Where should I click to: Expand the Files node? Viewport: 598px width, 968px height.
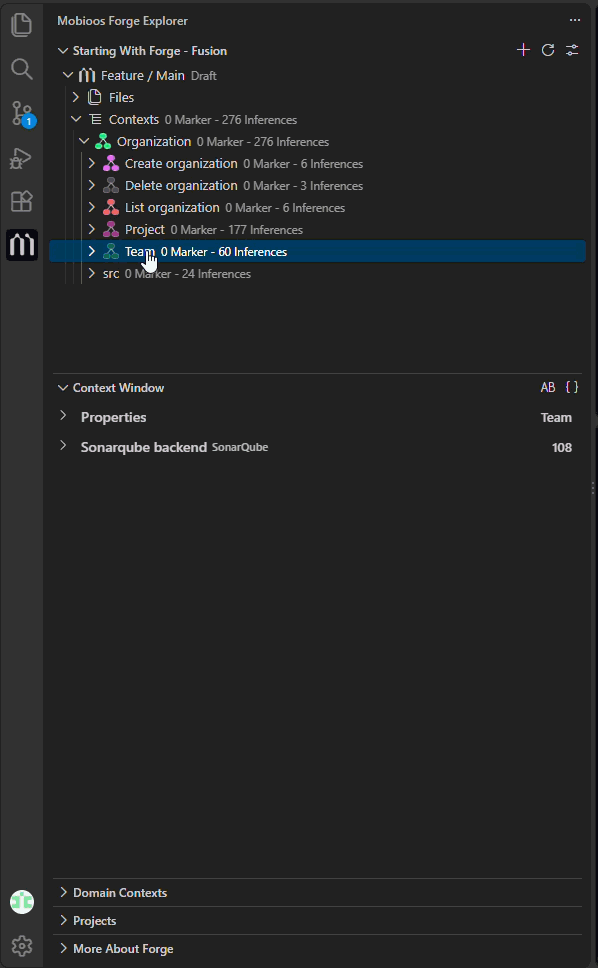(76, 97)
